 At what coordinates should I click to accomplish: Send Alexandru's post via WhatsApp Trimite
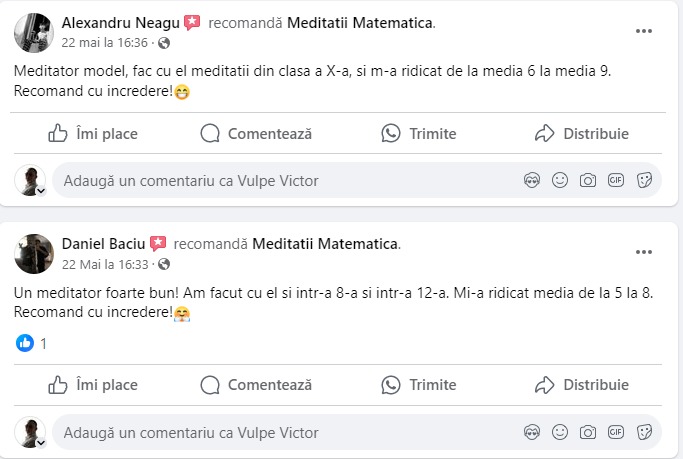tap(418, 133)
